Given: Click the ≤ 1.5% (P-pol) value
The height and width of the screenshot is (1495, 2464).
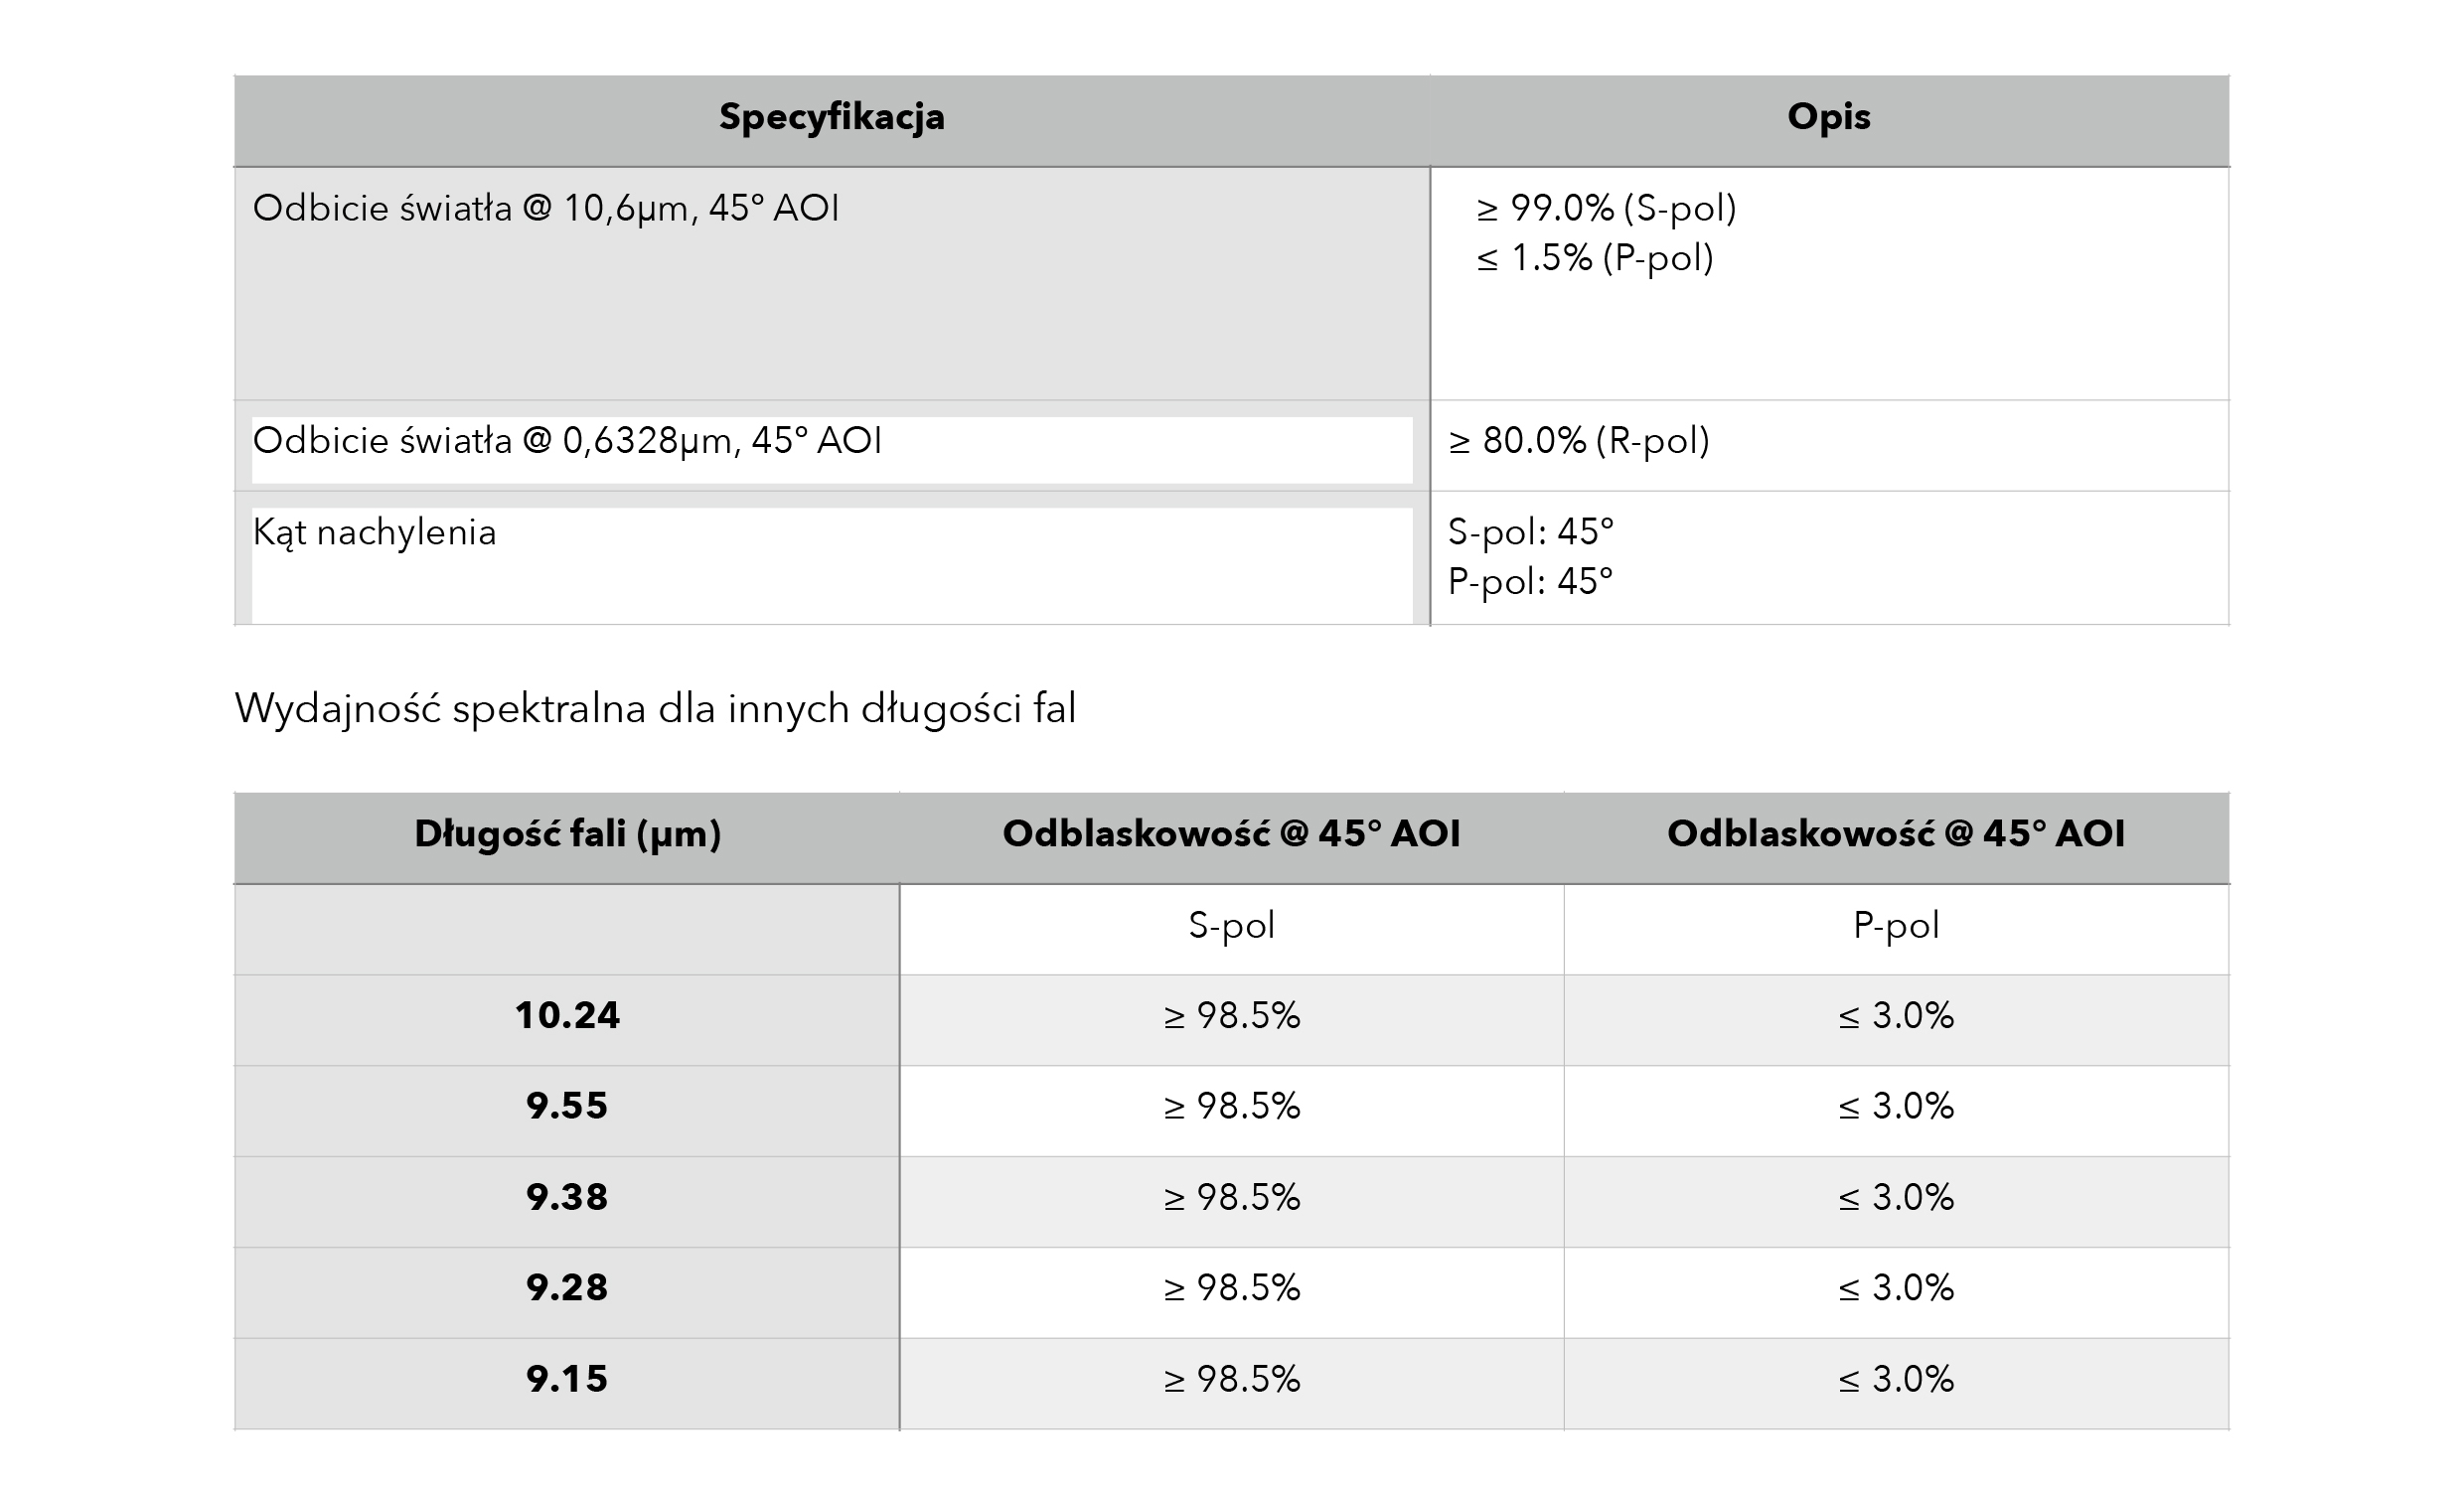Looking at the screenshot, I should point(1595,258).
